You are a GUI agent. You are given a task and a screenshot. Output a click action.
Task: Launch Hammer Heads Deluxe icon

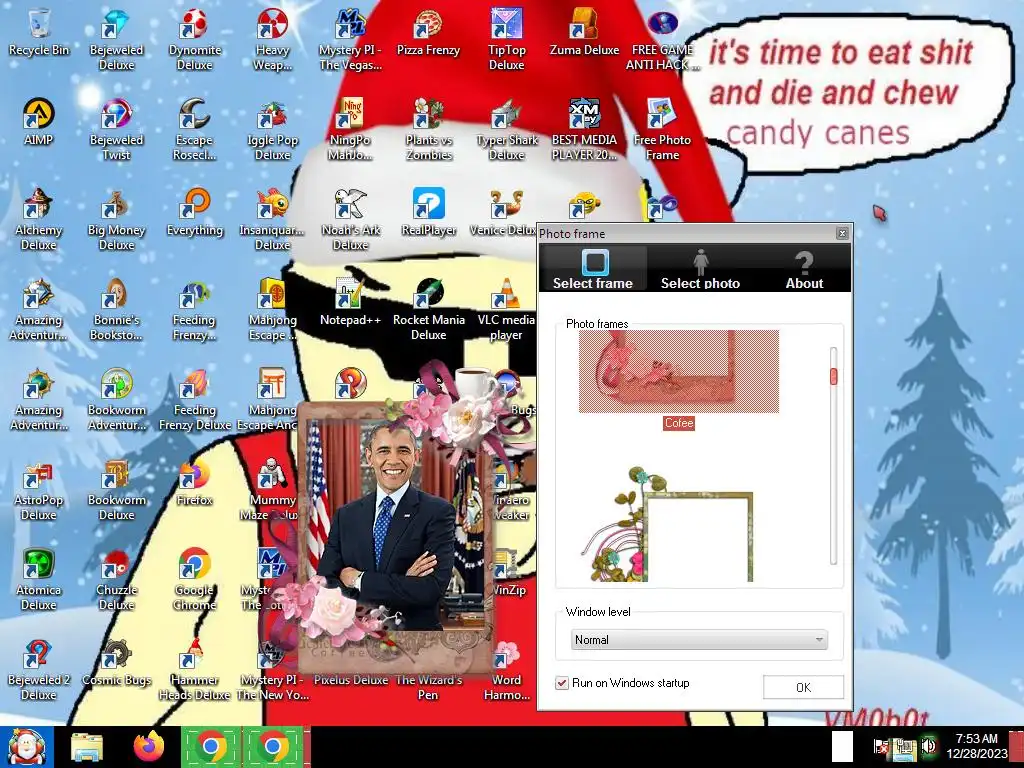click(195, 670)
